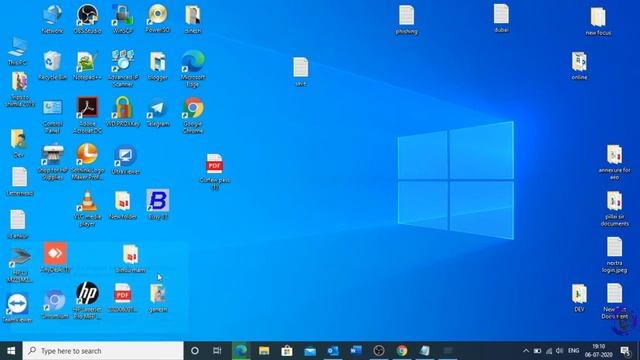Open the Trip to shimla 2019 folder
Image resolution: width=640 pixels, height=360 pixels.
click(20, 89)
